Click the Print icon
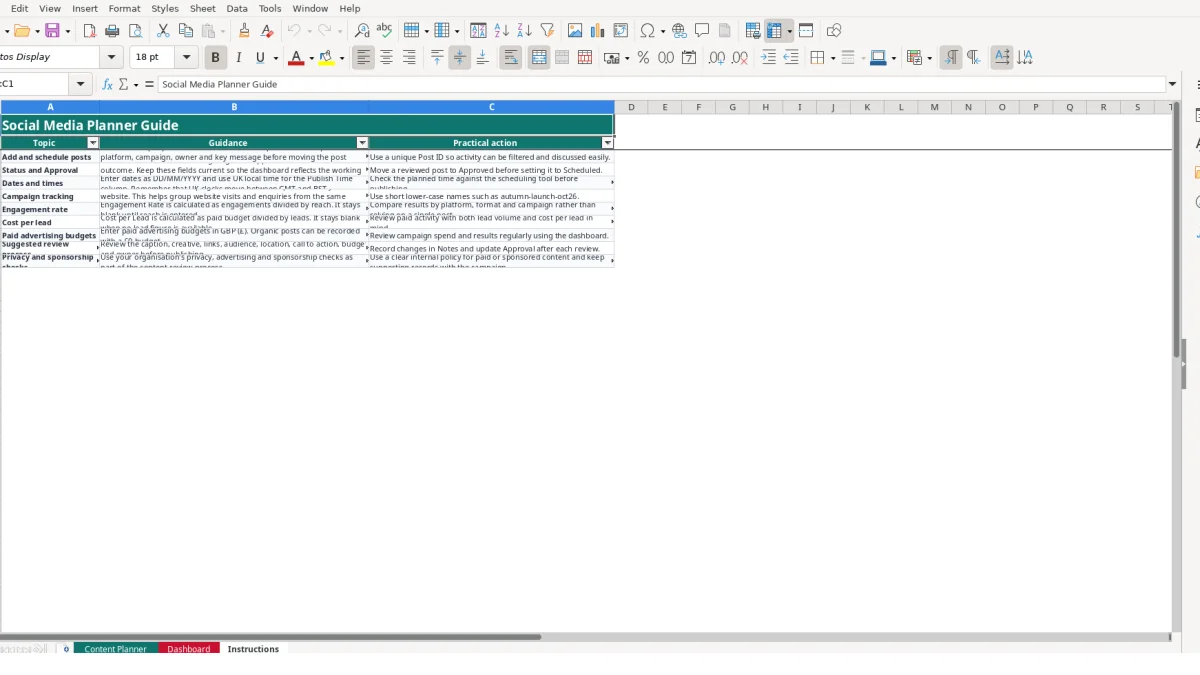This screenshot has width=1200, height=675. pyautogui.click(x=112, y=31)
